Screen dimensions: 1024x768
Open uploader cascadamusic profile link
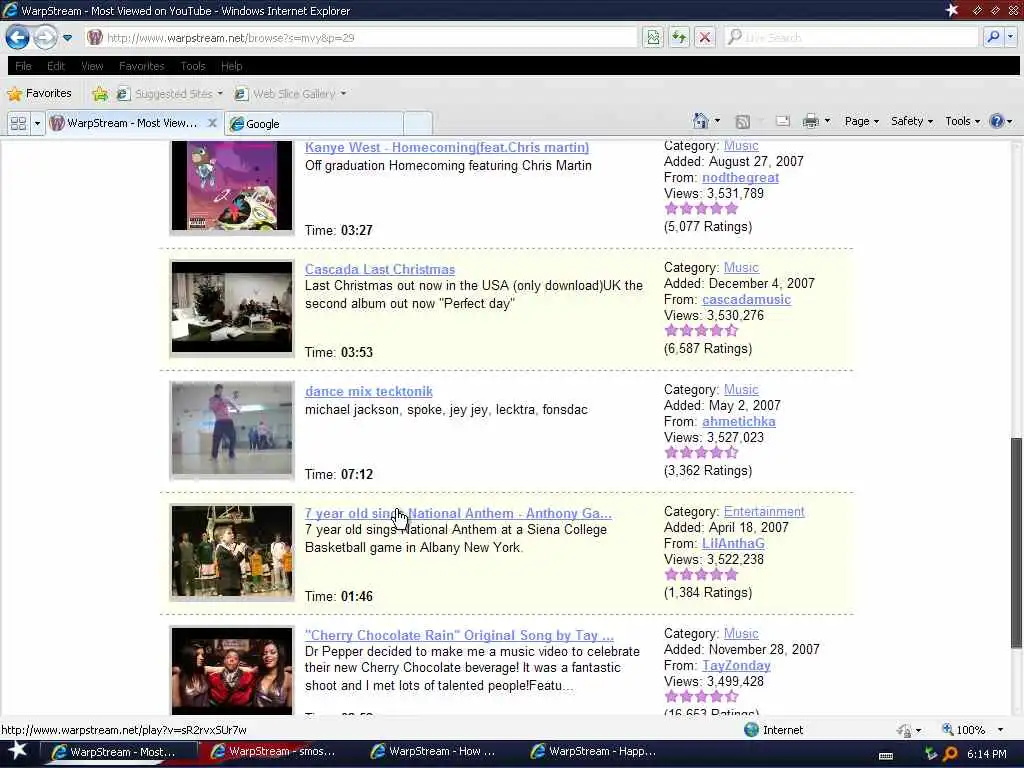746,300
